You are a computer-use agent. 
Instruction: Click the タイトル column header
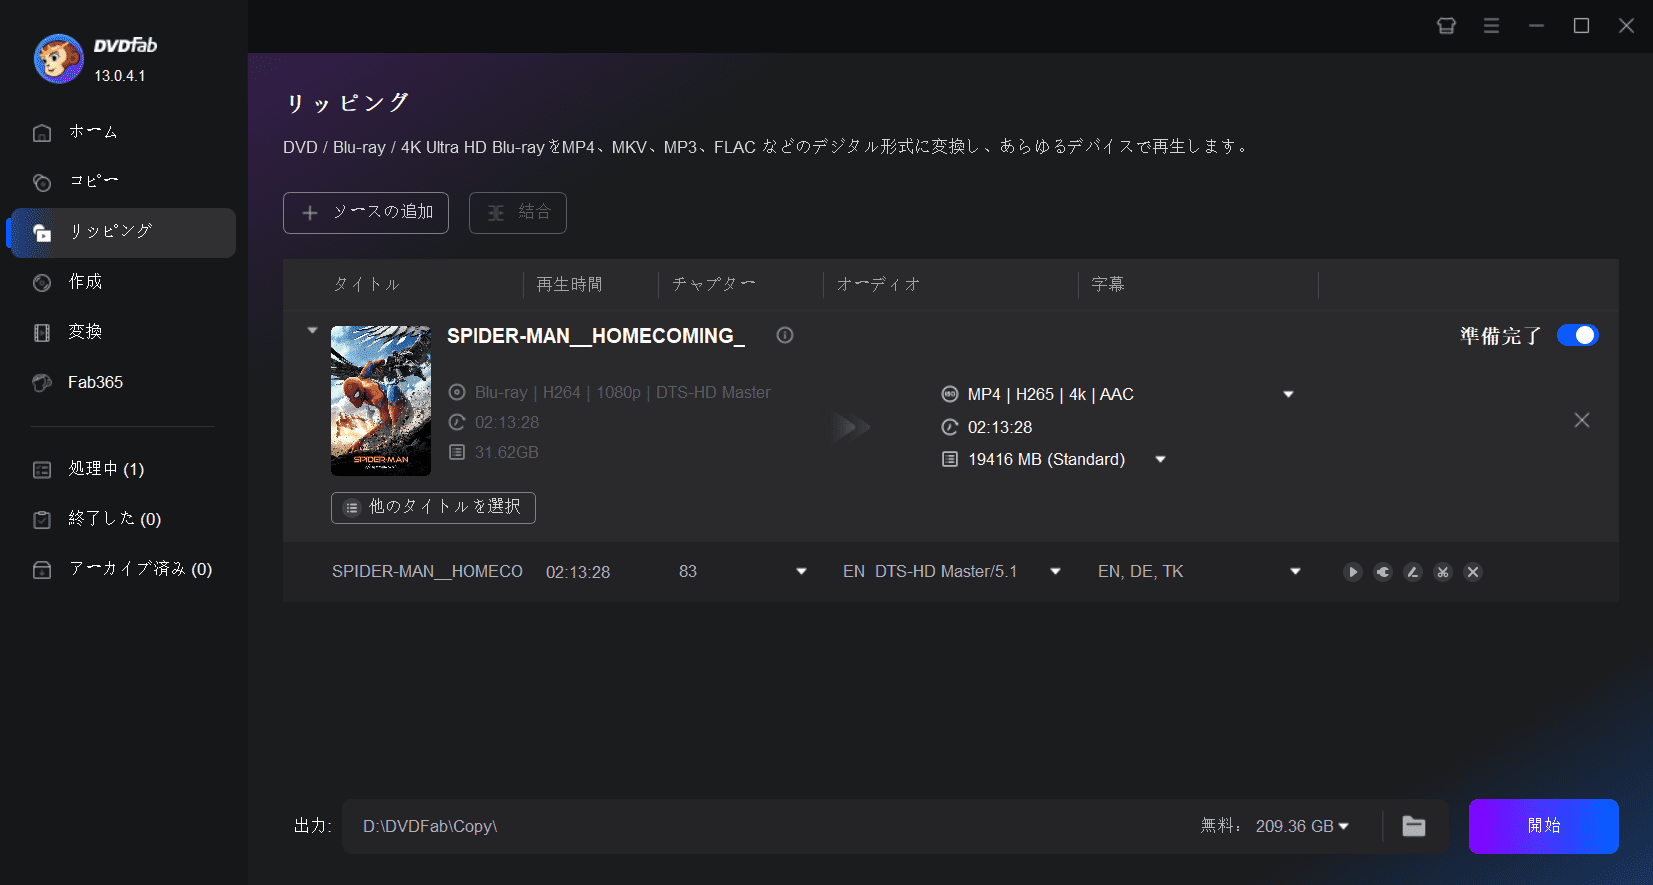click(367, 285)
